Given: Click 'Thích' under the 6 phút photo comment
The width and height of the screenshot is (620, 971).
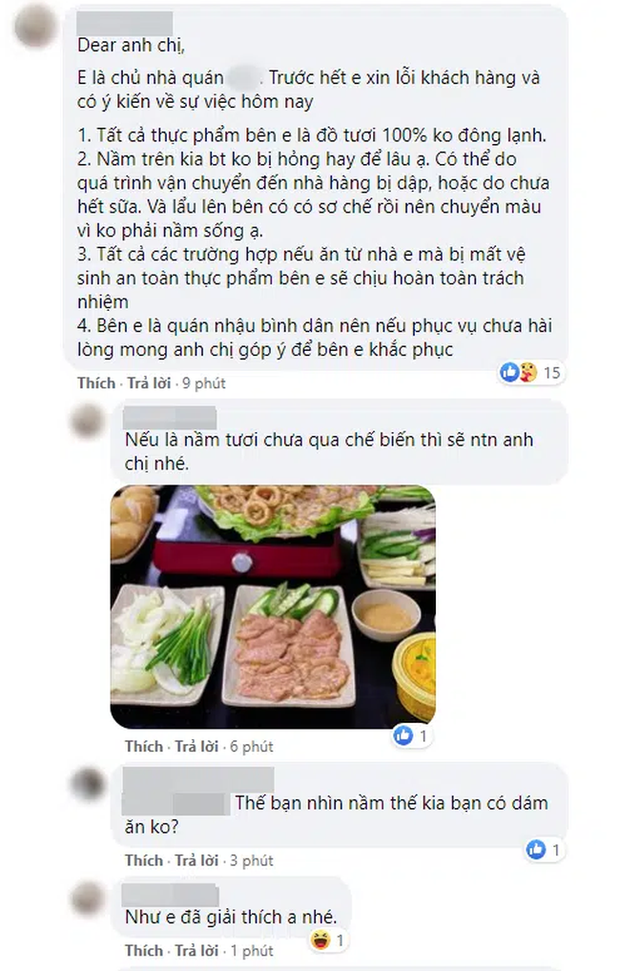Looking at the screenshot, I should point(144,746).
